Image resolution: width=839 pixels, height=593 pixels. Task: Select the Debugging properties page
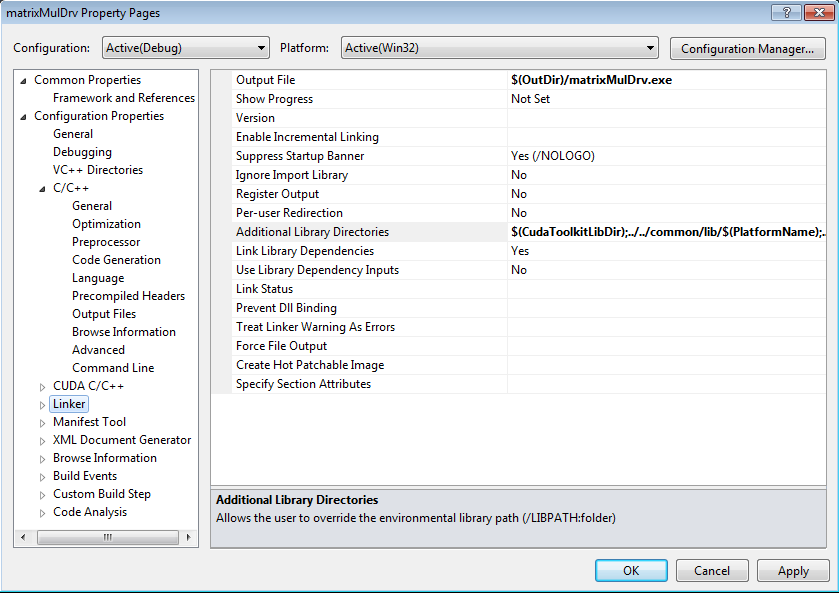[x=82, y=152]
